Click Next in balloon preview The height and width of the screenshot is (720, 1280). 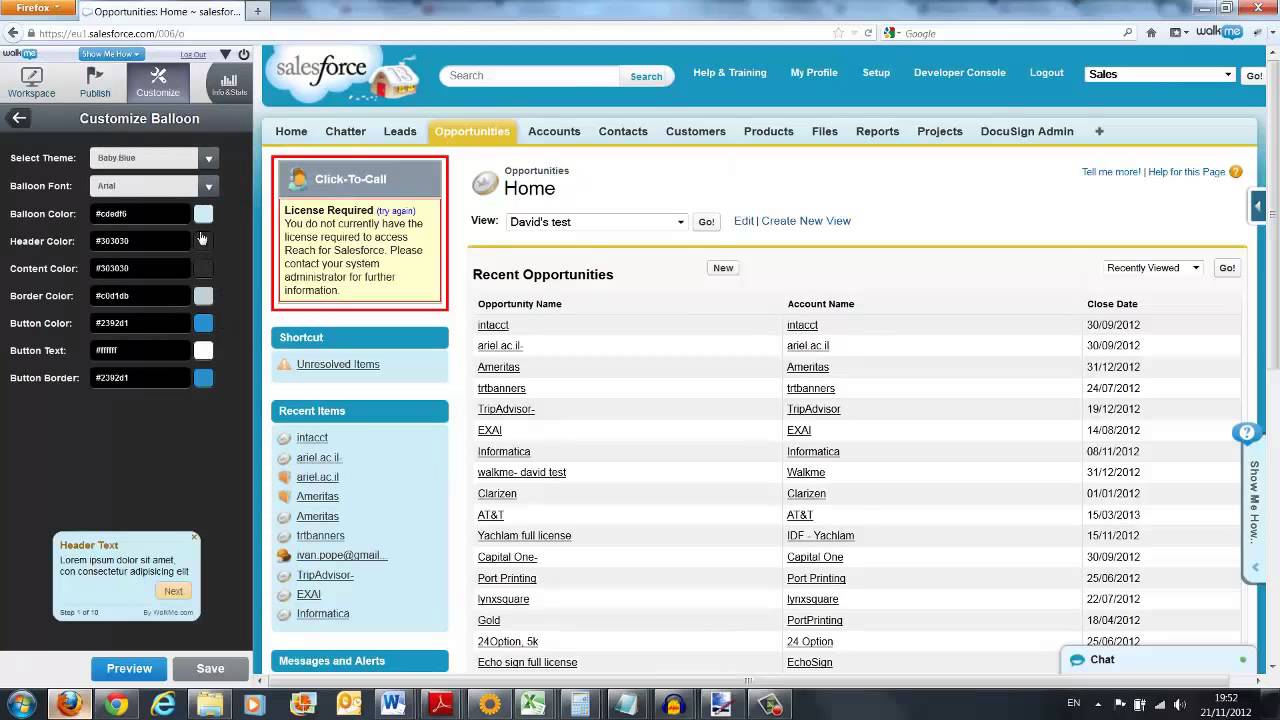(x=173, y=591)
